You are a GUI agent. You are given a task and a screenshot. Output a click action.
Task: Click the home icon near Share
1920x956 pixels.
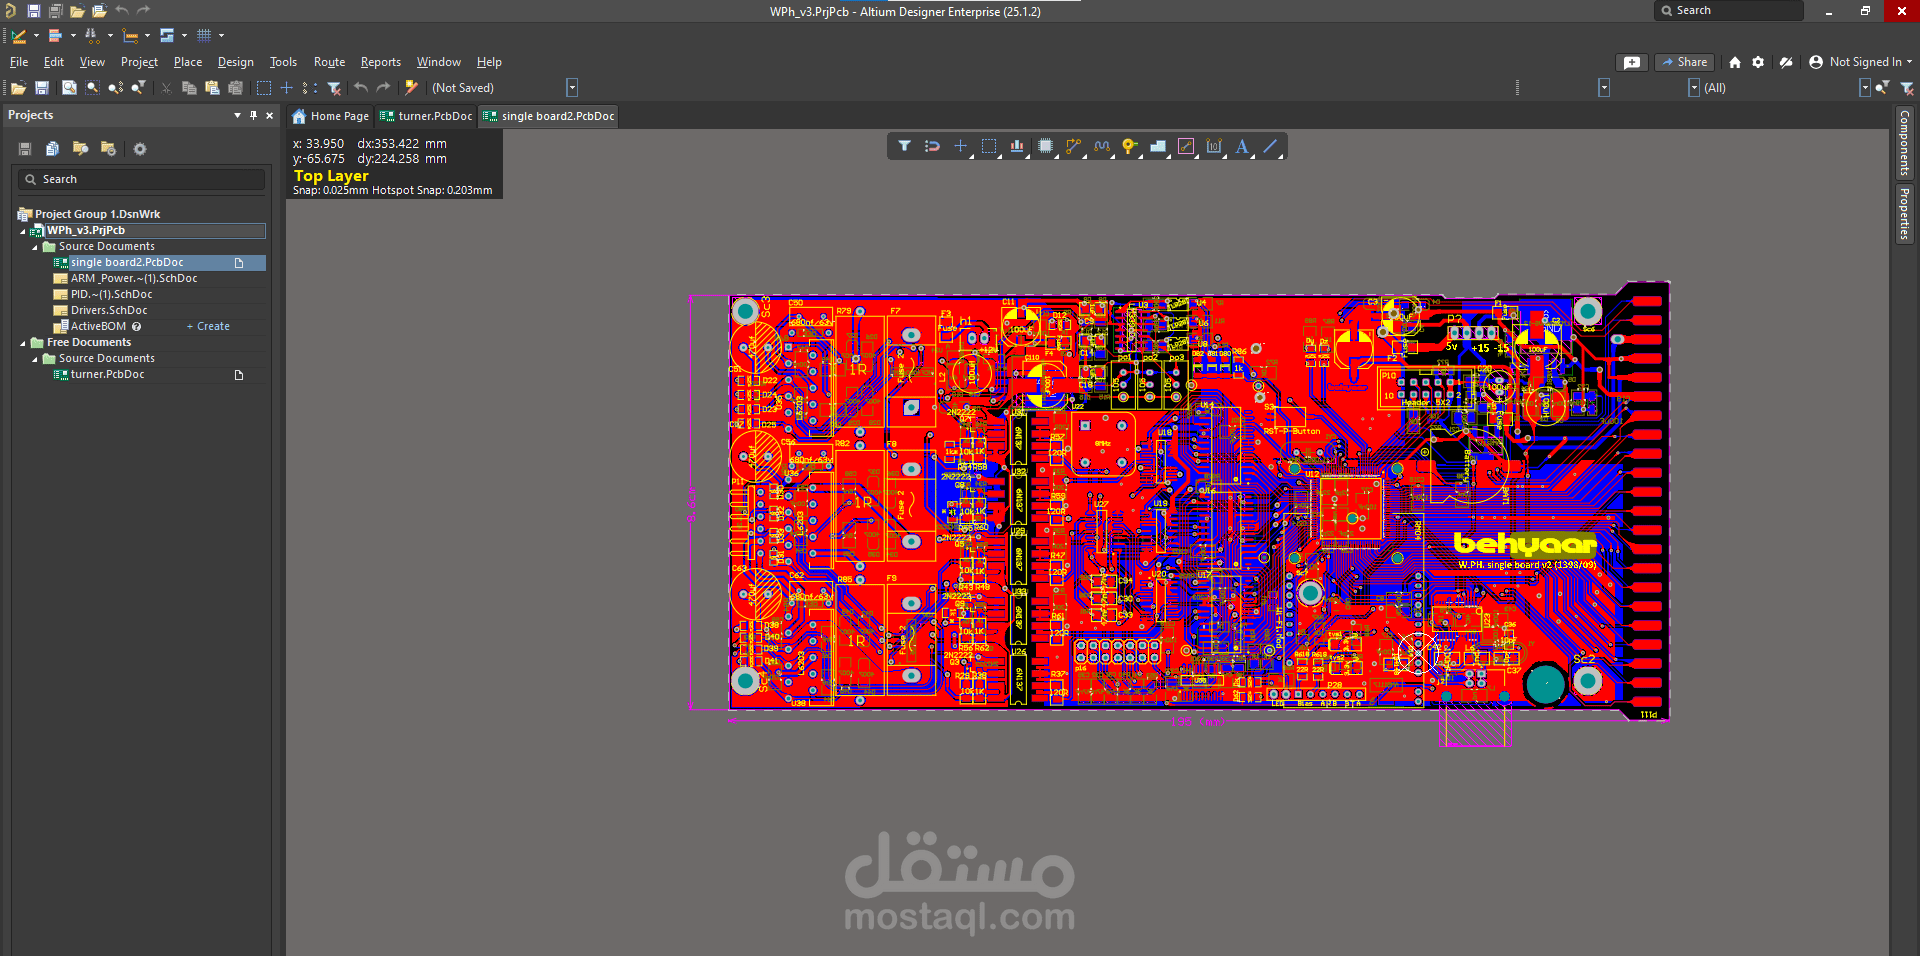tap(1735, 62)
